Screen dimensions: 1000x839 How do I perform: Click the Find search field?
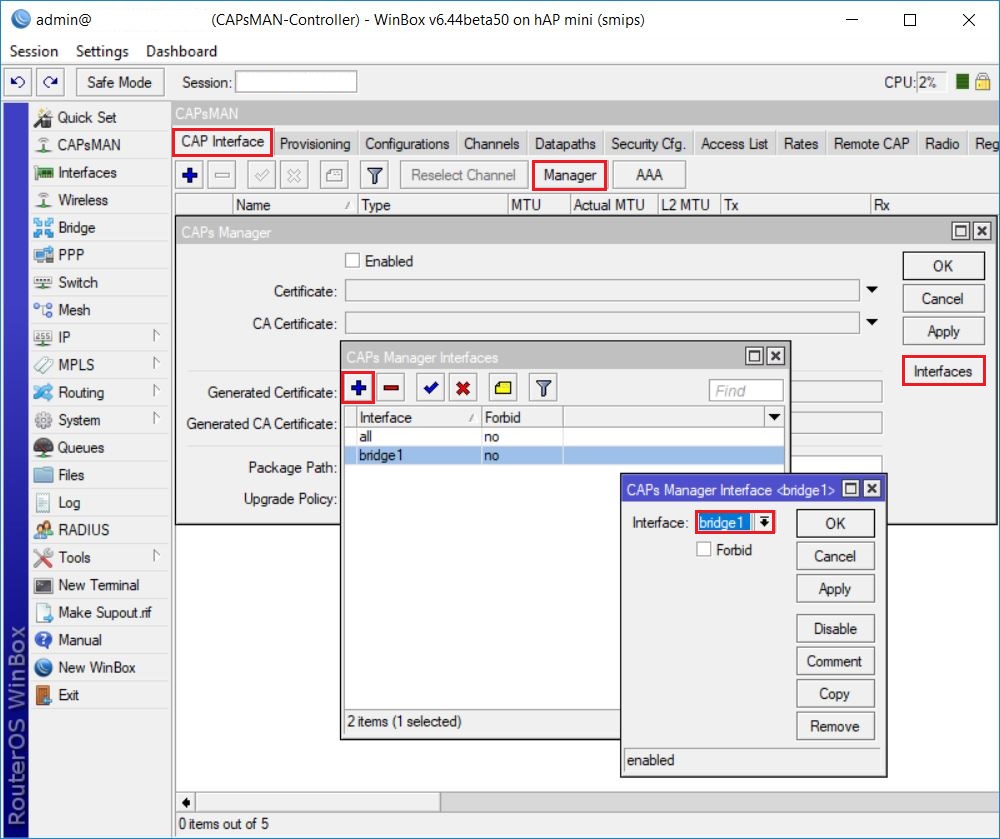coord(746,391)
